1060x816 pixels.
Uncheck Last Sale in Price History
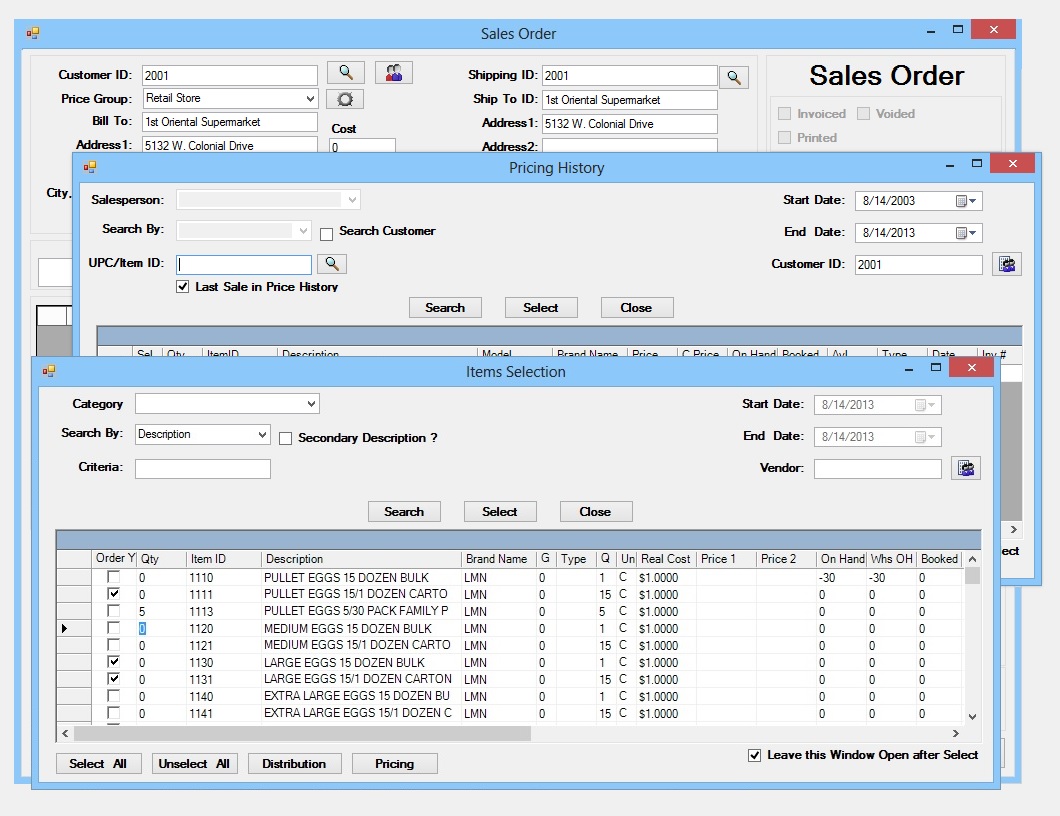click(x=183, y=287)
